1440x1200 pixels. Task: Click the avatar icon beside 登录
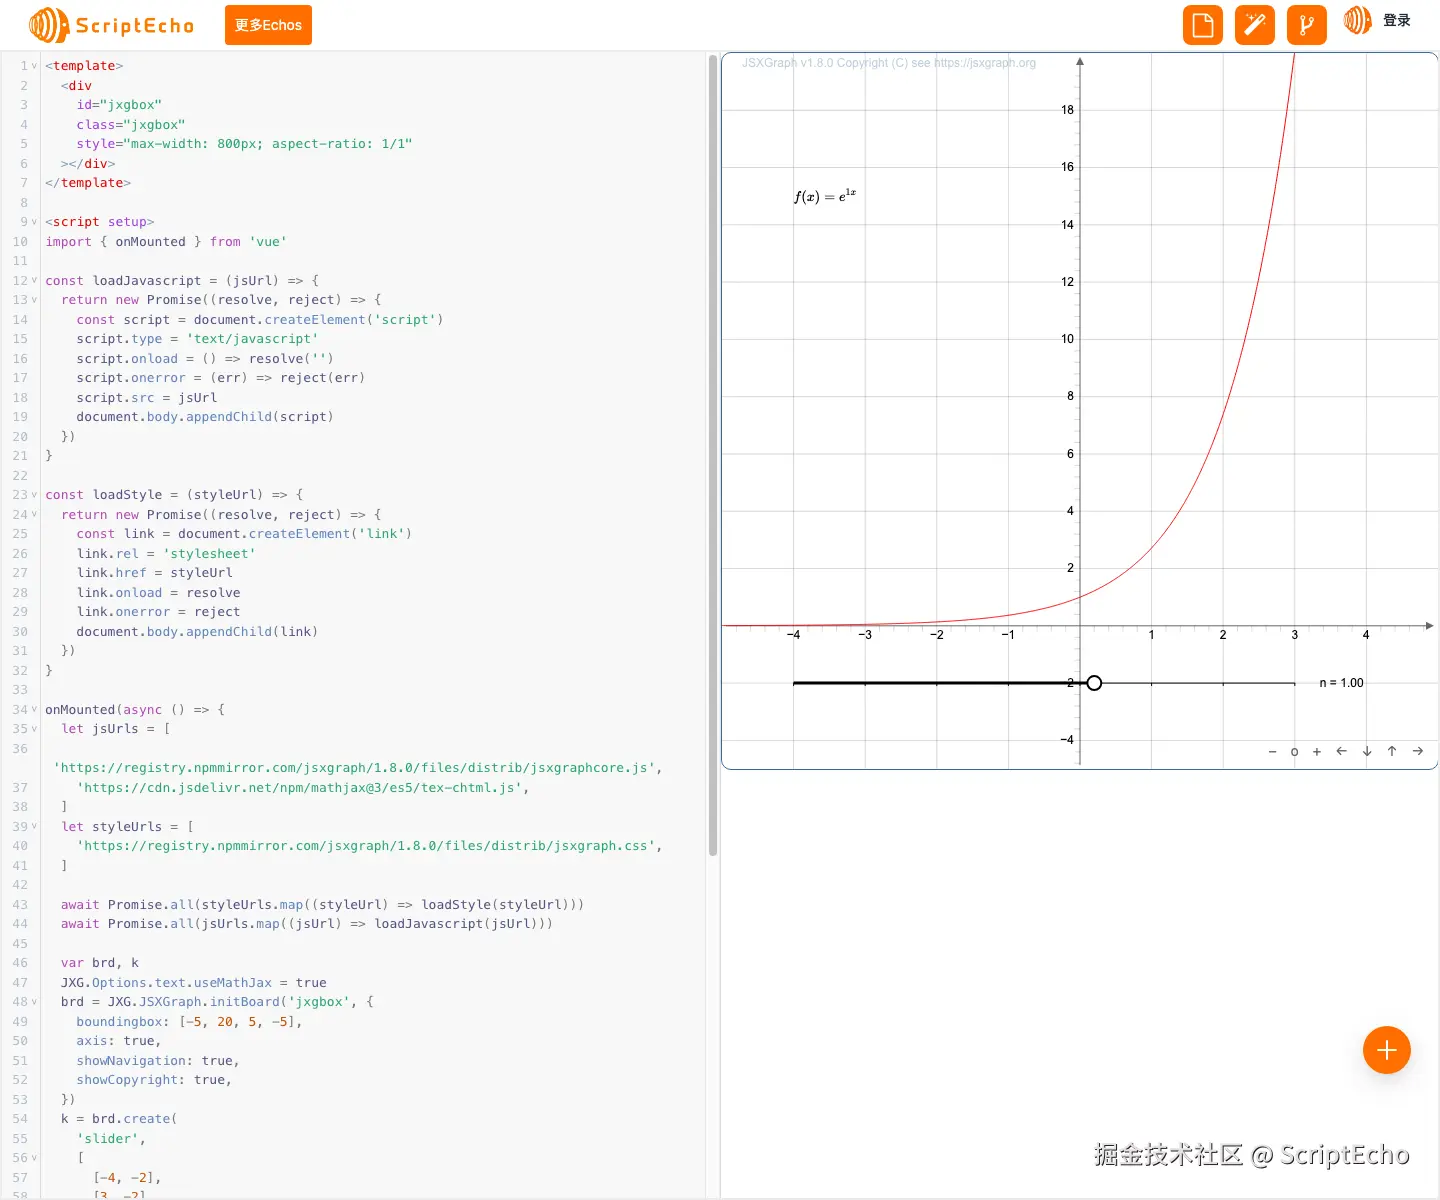click(1357, 20)
